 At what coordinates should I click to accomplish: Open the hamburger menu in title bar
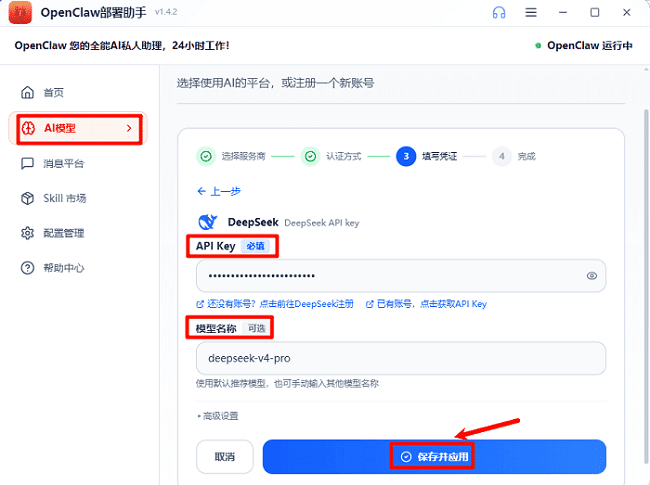pos(531,12)
